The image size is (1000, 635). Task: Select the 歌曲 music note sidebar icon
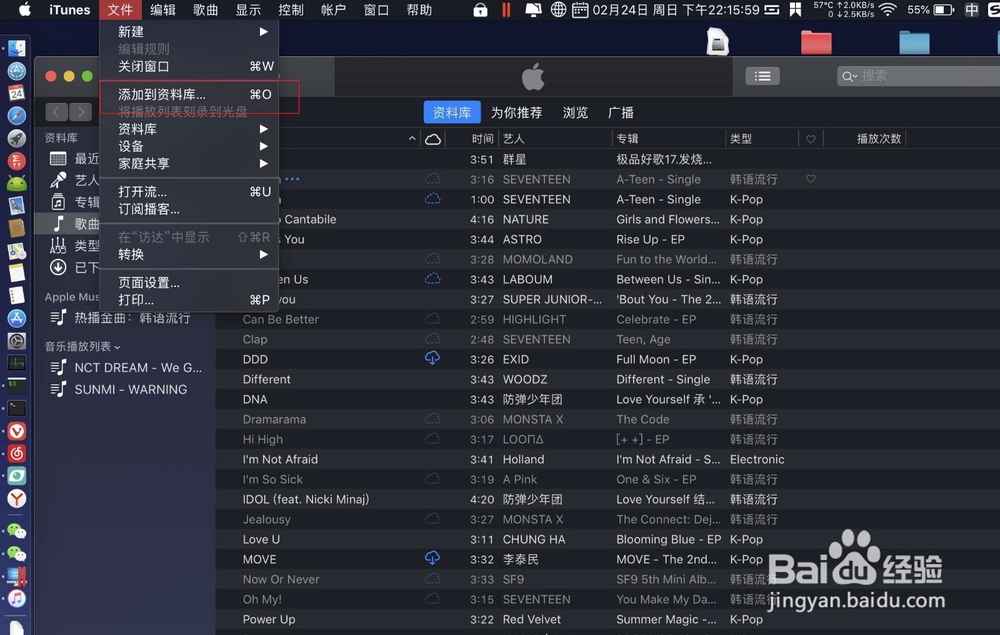click(58, 224)
